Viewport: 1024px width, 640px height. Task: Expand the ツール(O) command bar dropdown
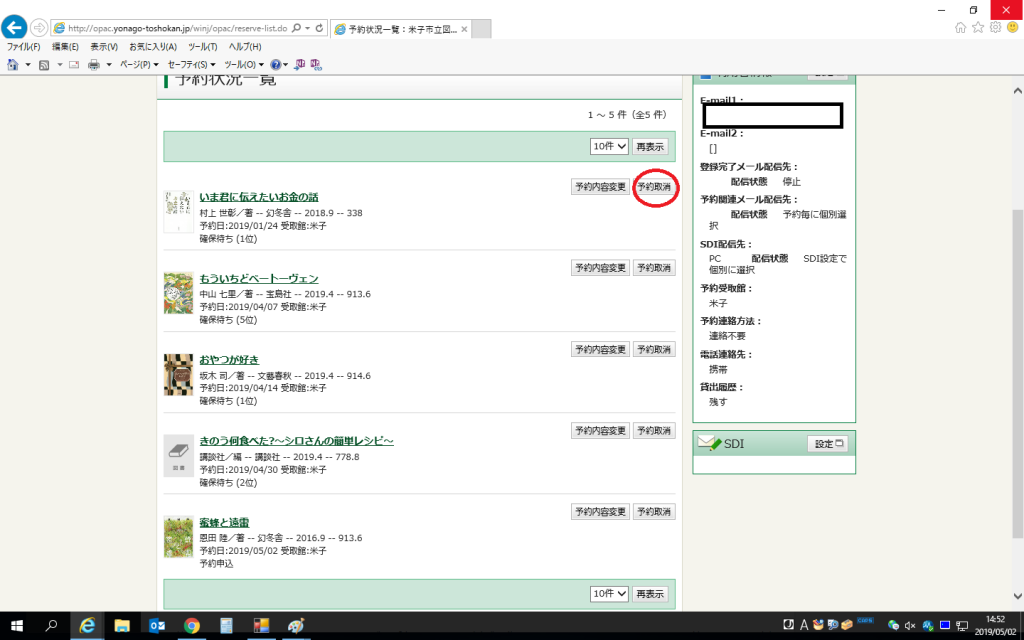pos(244,65)
